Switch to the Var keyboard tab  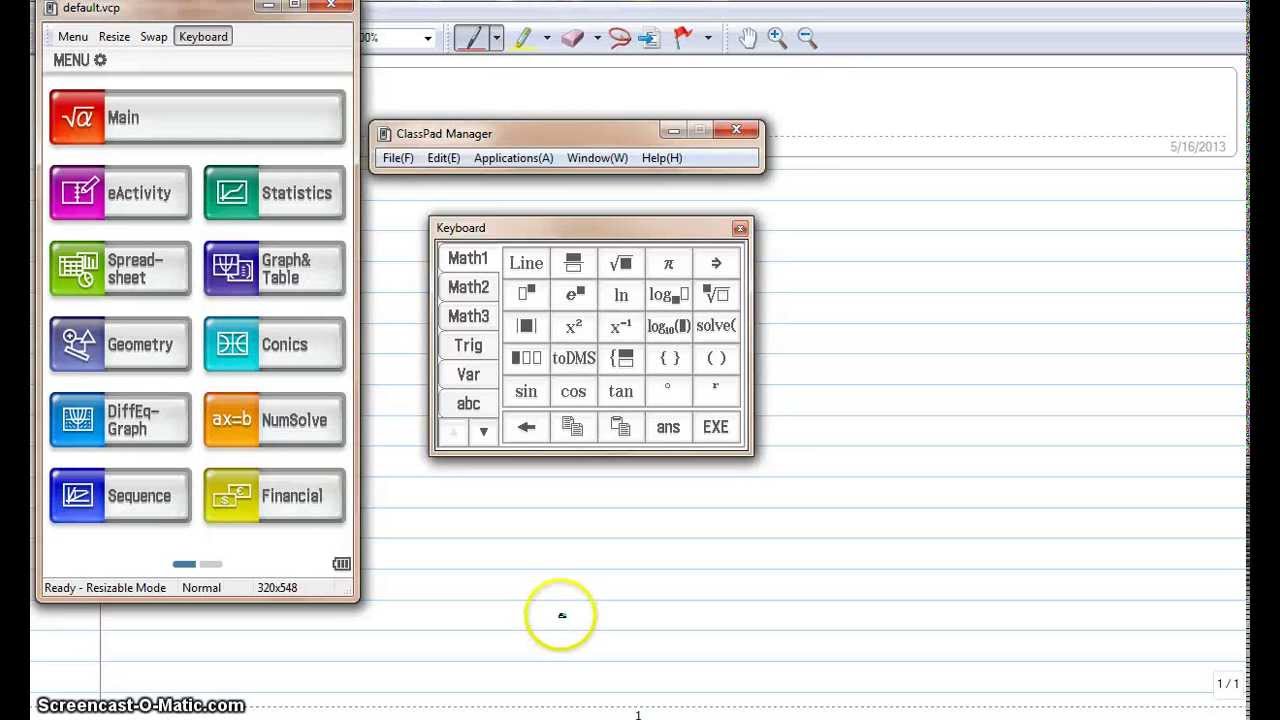[x=468, y=374]
